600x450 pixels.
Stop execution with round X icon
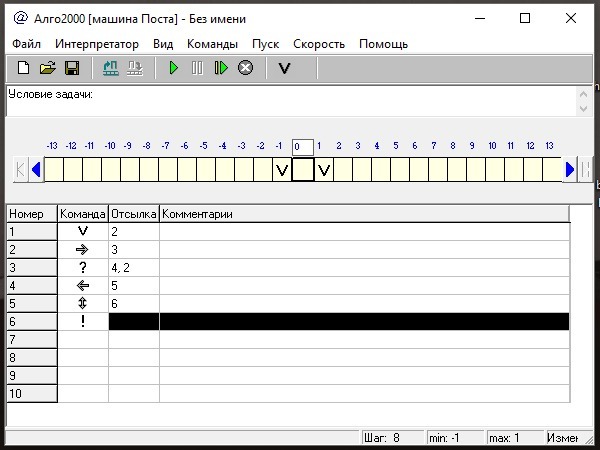245,68
